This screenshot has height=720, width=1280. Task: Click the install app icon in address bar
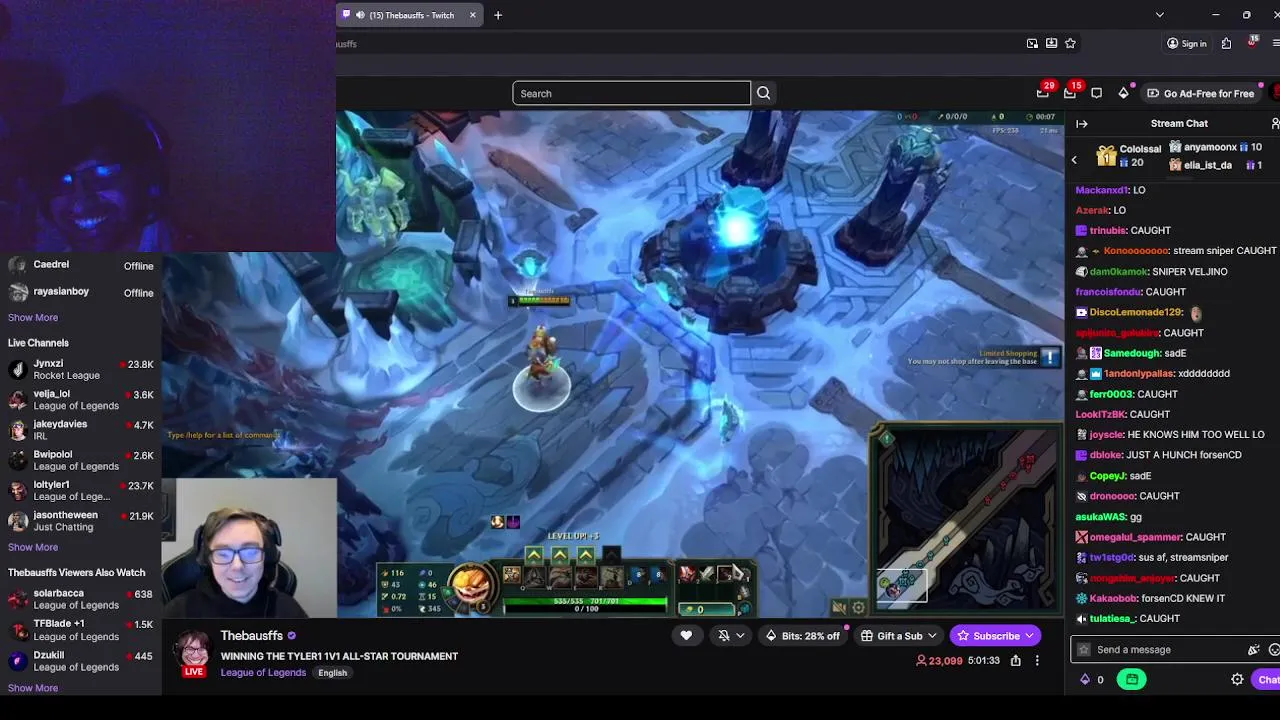tap(1051, 44)
